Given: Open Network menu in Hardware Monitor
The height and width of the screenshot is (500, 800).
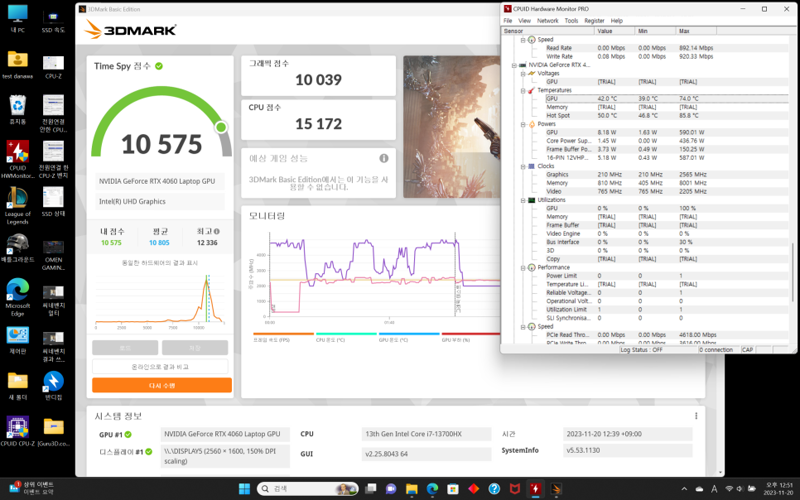Looking at the screenshot, I should pos(547,21).
